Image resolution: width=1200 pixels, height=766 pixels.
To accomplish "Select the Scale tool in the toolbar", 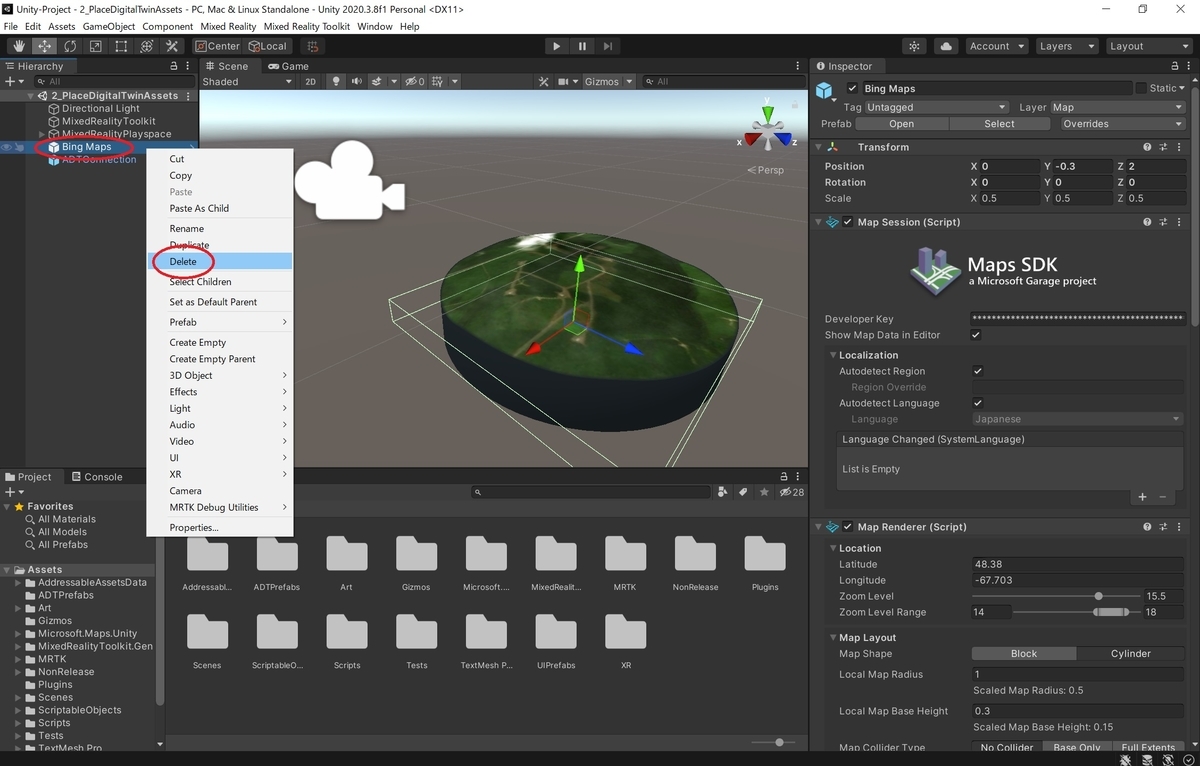I will pyautogui.click(x=95, y=46).
